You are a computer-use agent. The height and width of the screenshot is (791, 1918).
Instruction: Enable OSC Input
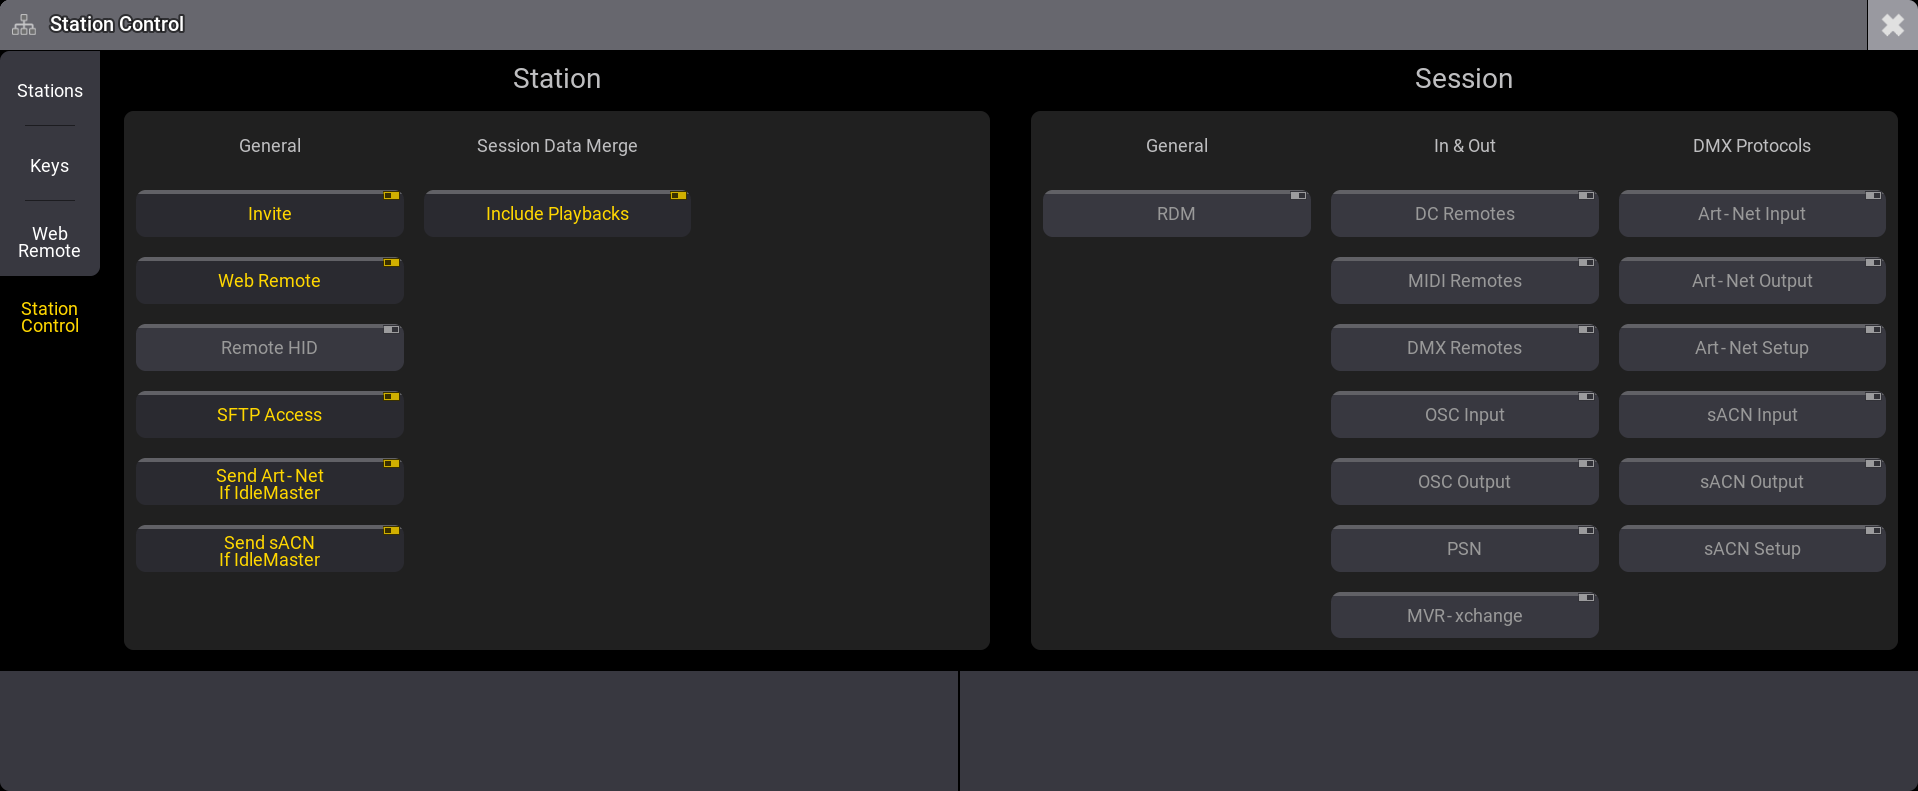pos(1464,414)
